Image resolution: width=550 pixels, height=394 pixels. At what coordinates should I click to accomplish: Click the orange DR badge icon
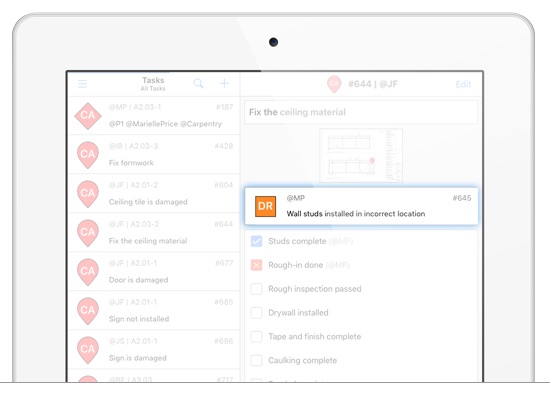pyautogui.click(x=265, y=206)
